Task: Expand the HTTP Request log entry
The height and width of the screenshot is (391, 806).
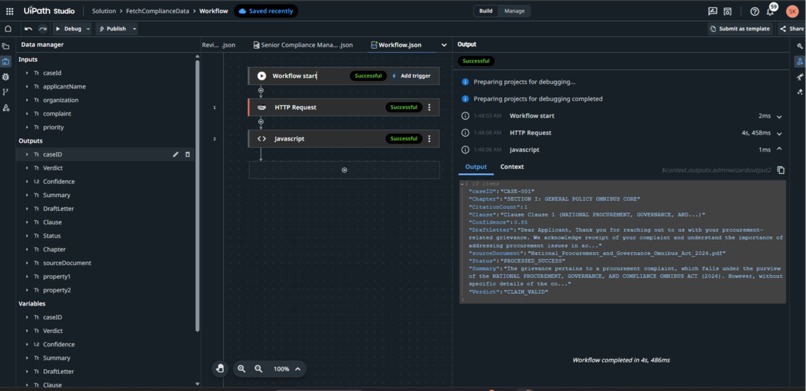Action: [779, 134]
